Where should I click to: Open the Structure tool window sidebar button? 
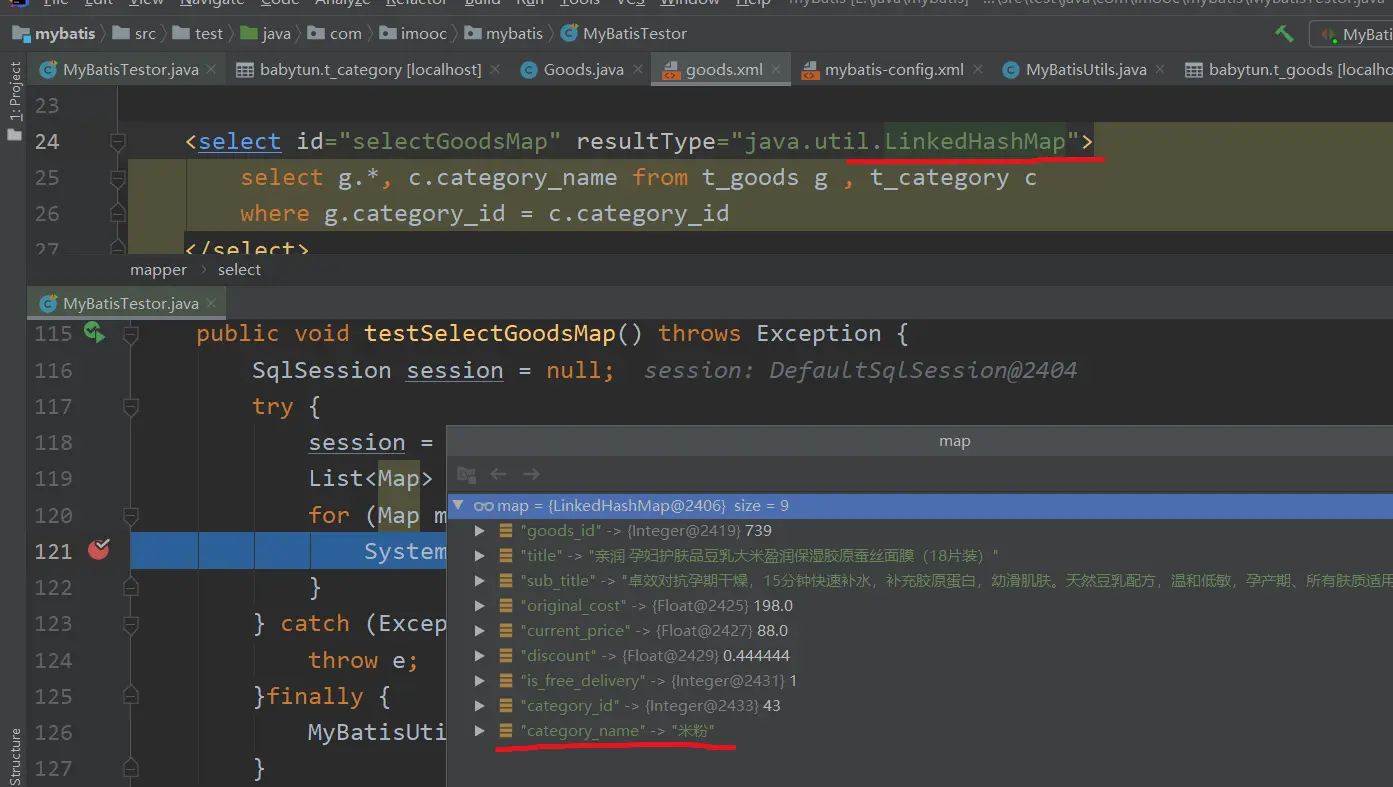click(x=14, y=757)
